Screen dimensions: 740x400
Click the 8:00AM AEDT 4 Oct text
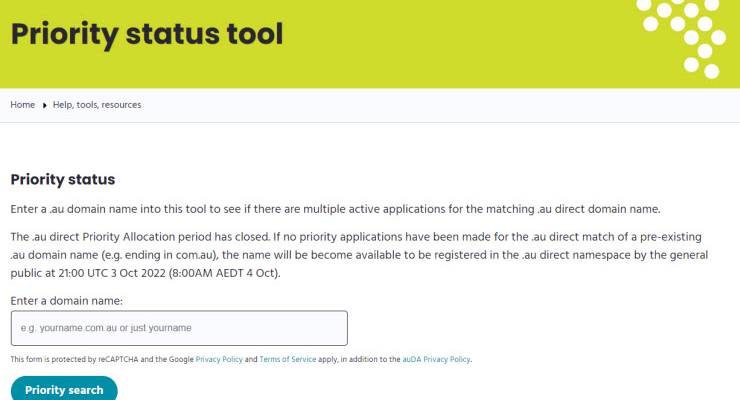tap(224, 273)
